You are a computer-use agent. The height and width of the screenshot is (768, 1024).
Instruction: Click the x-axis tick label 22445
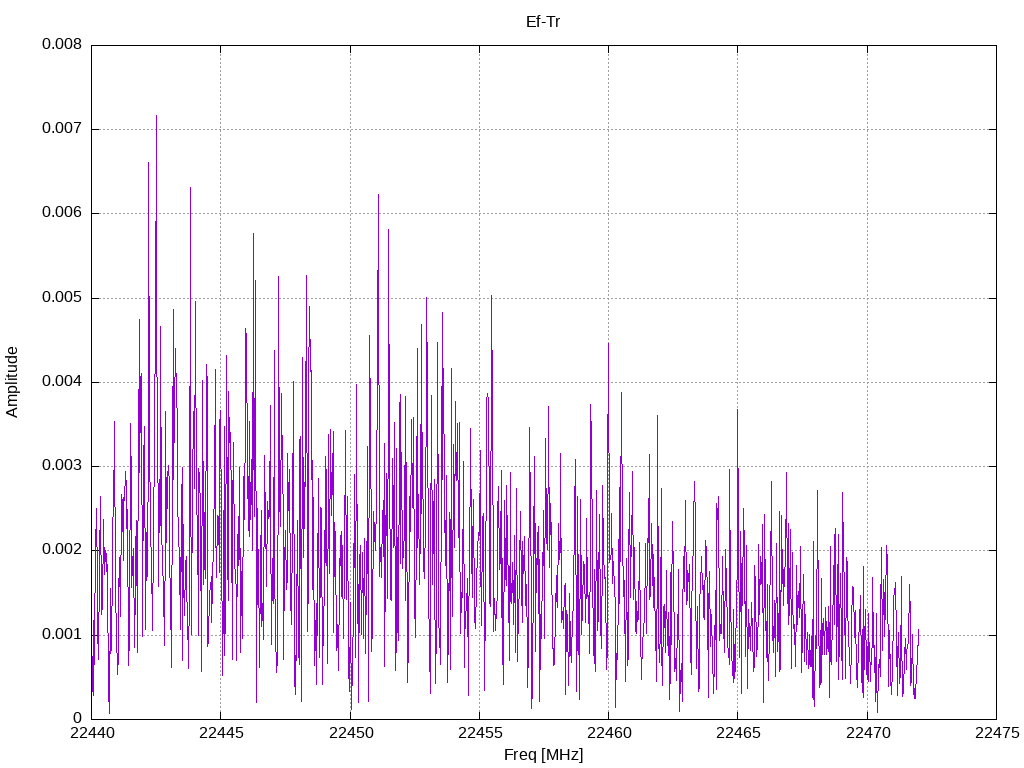click(x=221, y=733)
